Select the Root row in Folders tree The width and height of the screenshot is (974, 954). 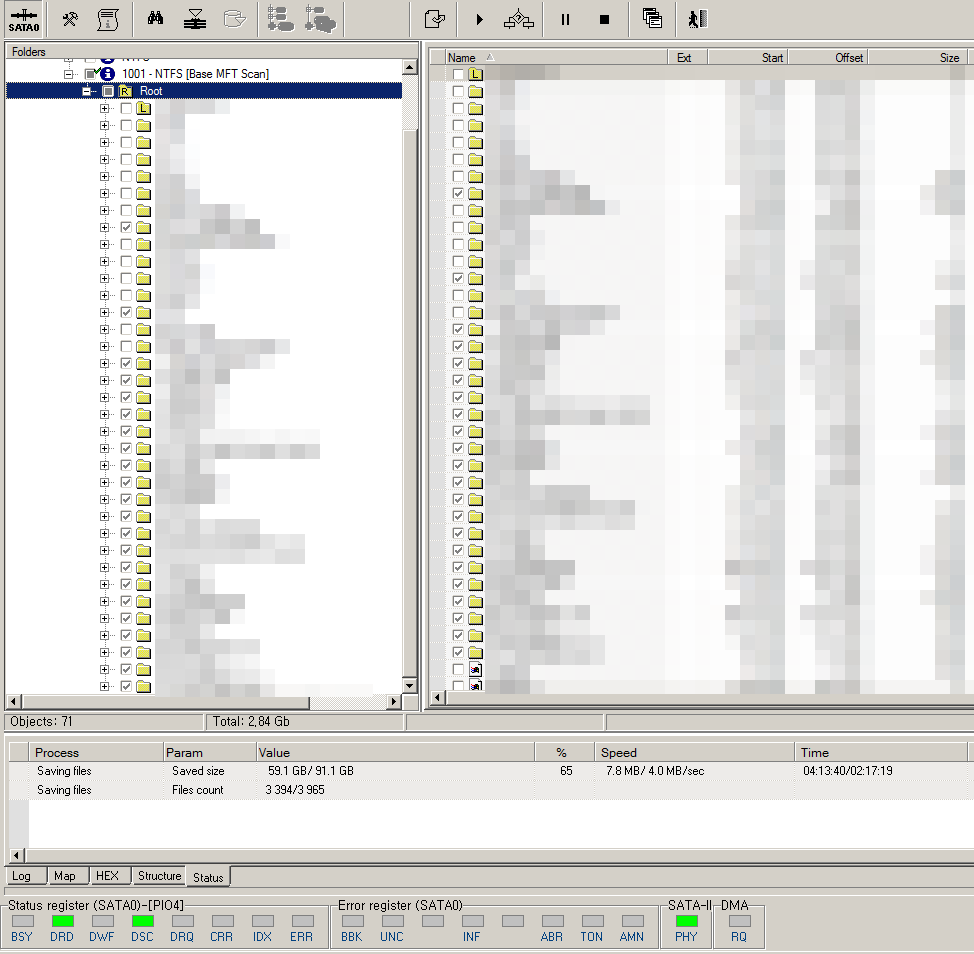(x=204, y=91)
